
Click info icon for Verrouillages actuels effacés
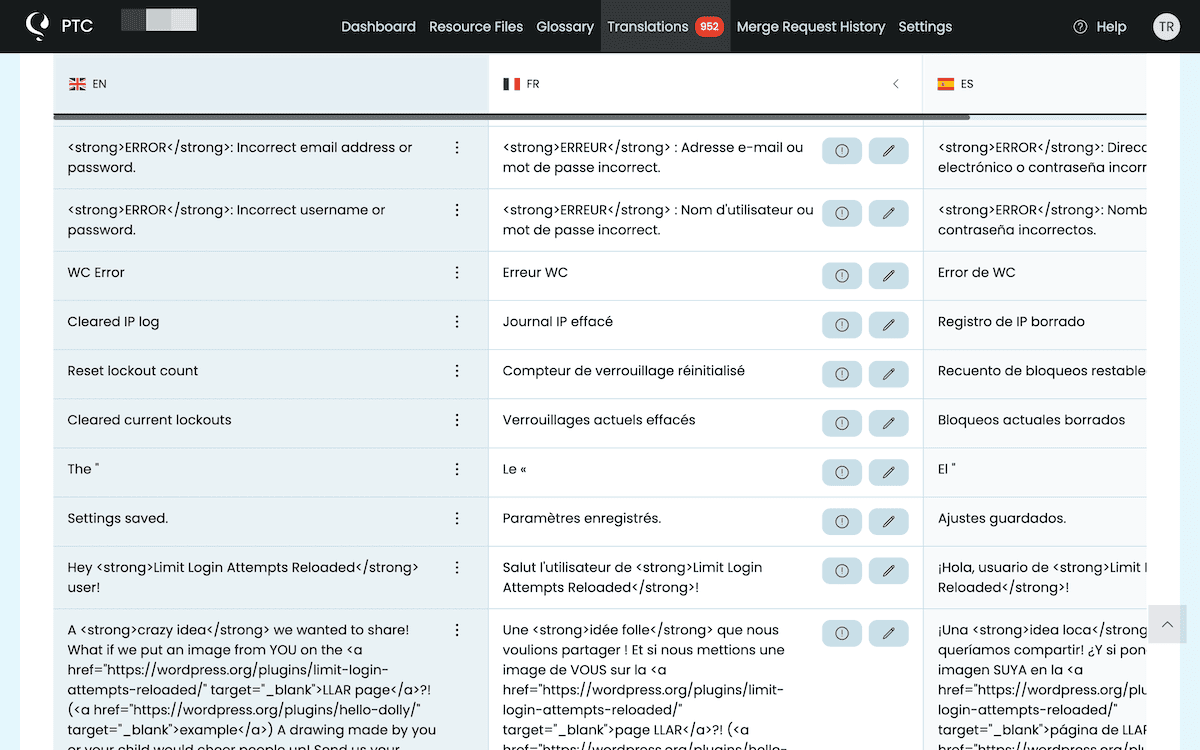click(x=842, y=423)
